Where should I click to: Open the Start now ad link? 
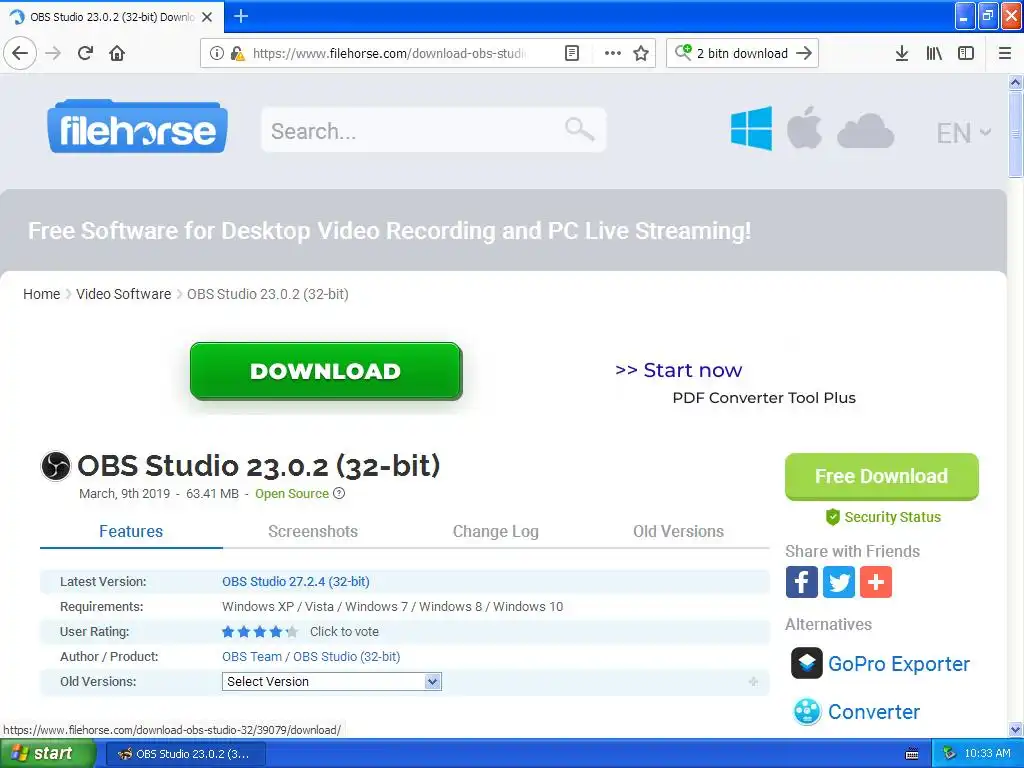(679, 370)
